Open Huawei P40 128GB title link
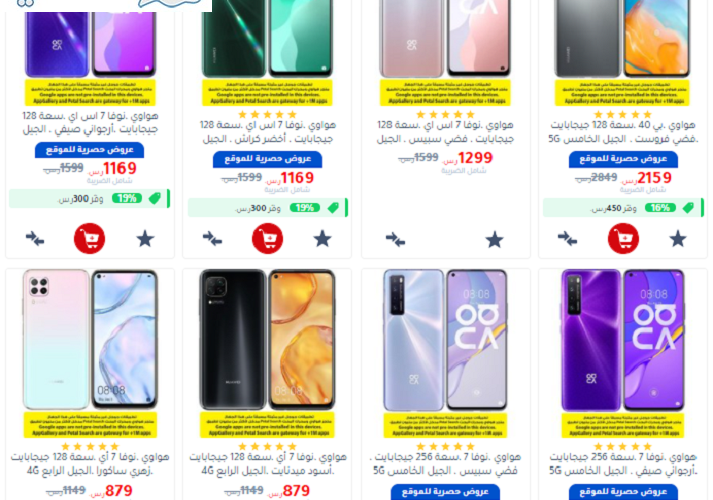This screenshot has width=713, height=500. pos(623,131)
